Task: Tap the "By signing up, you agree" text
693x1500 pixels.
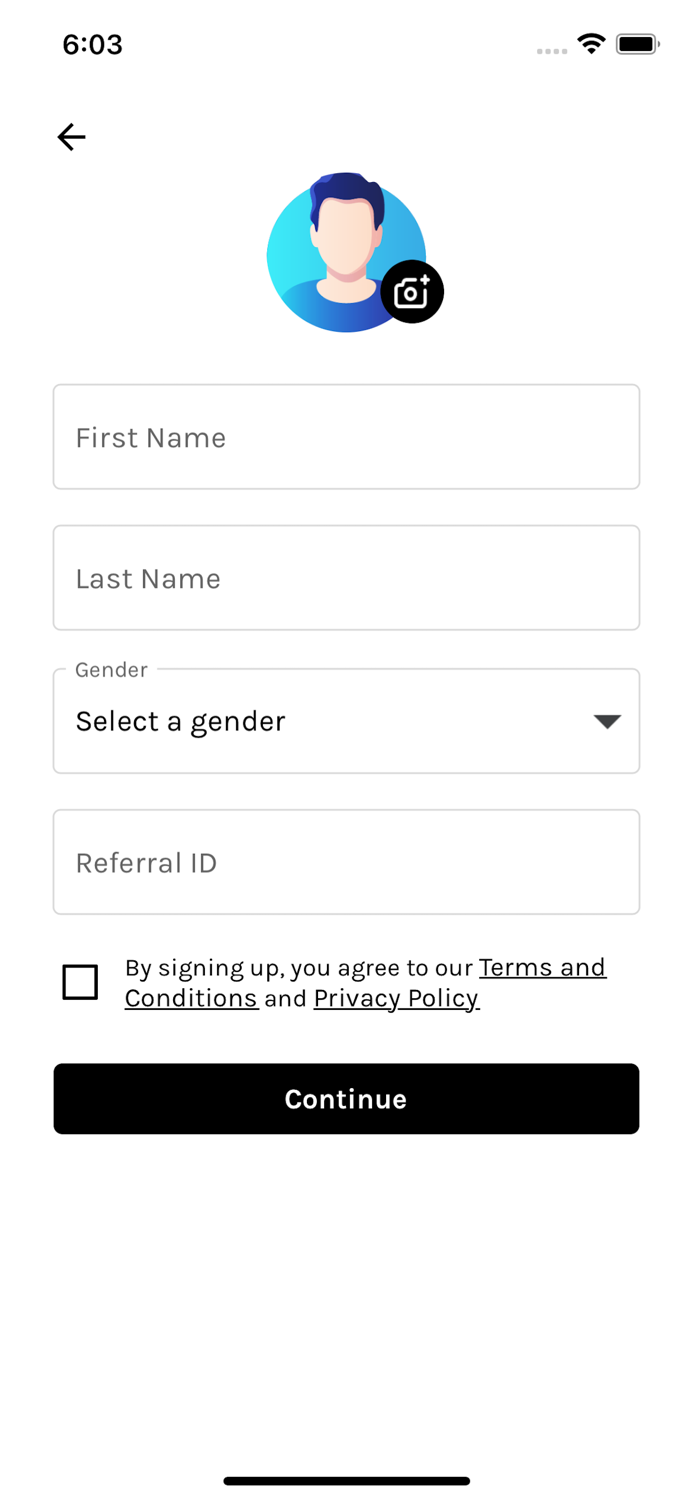Action: pos(298,968)
